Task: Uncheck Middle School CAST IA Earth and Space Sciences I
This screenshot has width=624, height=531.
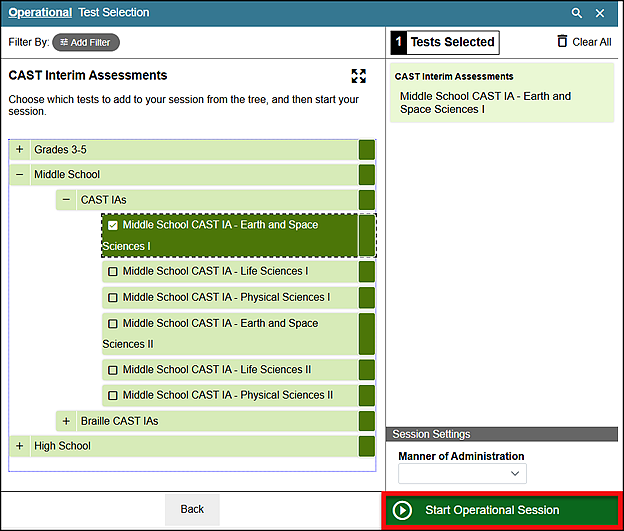Action: point(113,225)
